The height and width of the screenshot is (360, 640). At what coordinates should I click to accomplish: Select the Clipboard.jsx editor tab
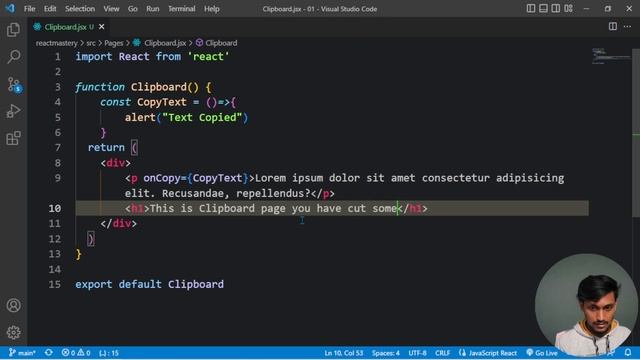tap(69, 27)
